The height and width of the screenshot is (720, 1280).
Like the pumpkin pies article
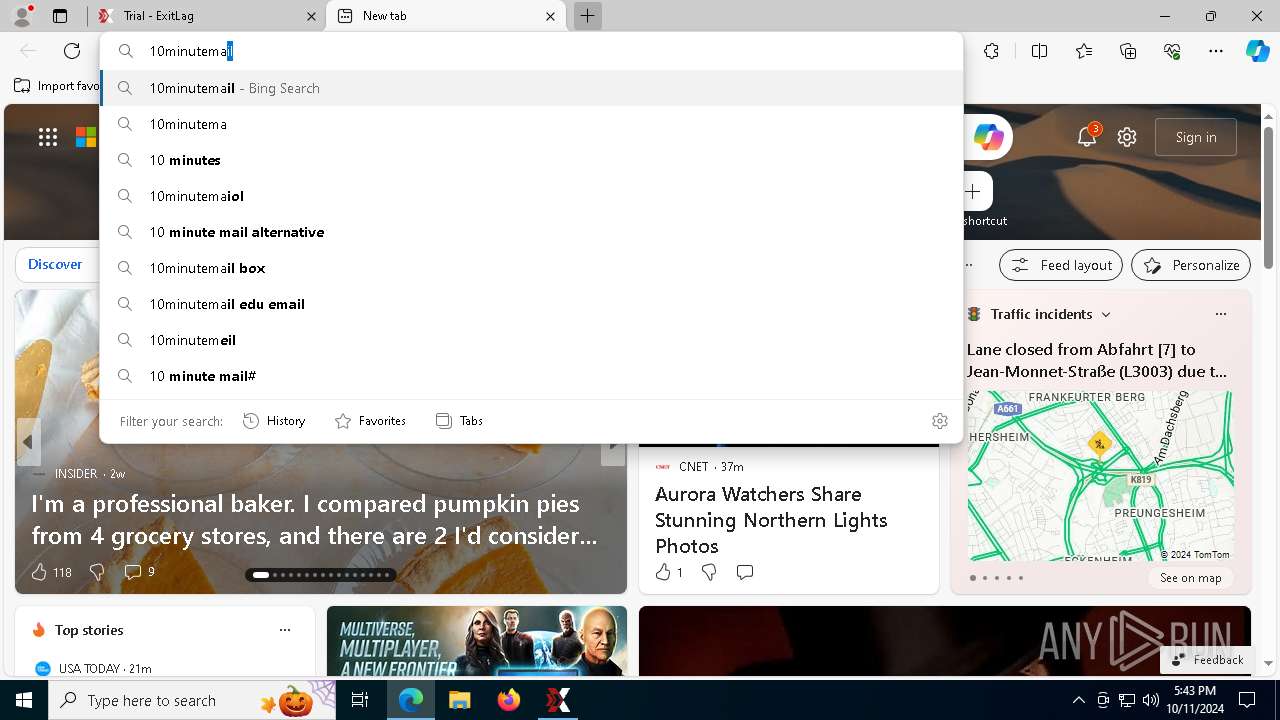pyautogui.click(x=51, y=572)
